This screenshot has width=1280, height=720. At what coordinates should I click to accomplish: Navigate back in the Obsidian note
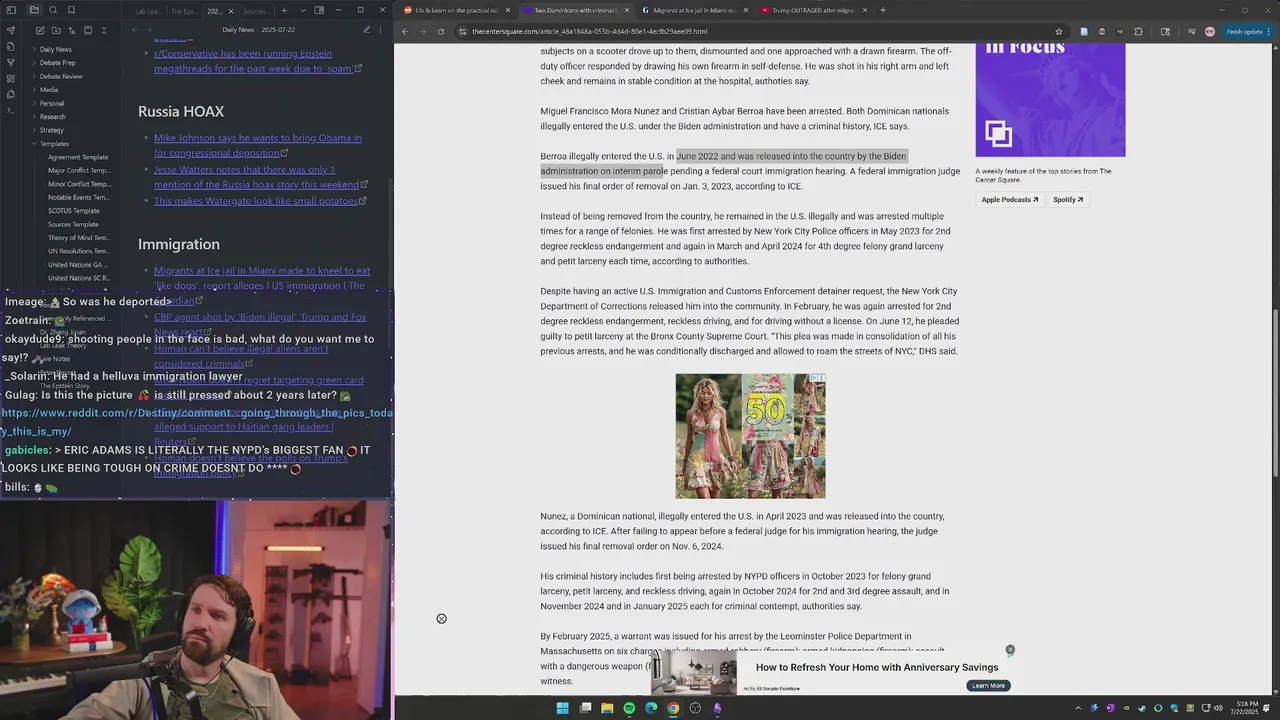(135, 30)
